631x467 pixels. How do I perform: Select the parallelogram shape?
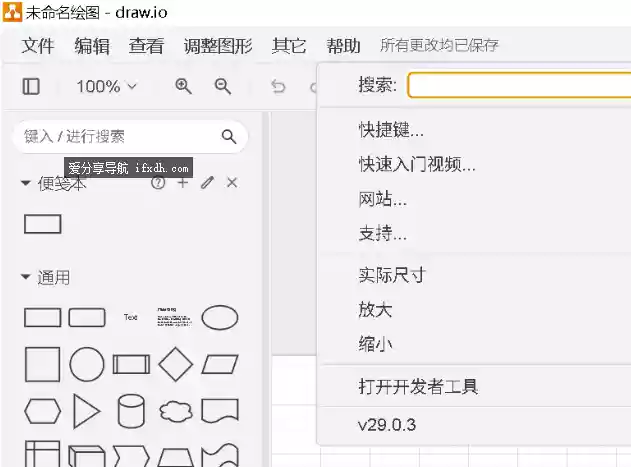[x=220, y=364]
